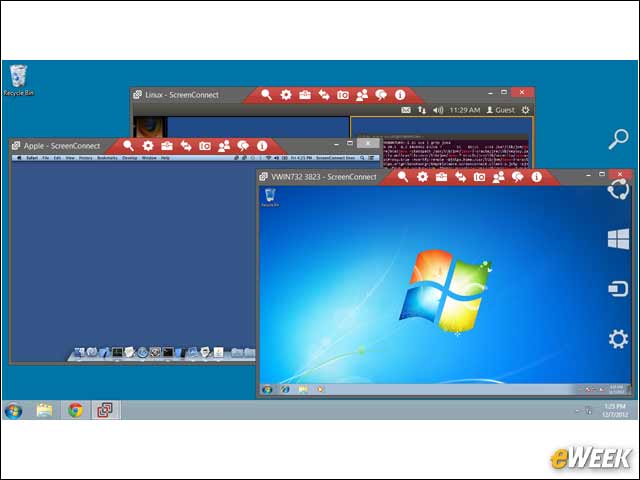Open Guest user menu in Linux panel
Image resolution: width=640 pixels, height=480 pixels.
(501, 110)
